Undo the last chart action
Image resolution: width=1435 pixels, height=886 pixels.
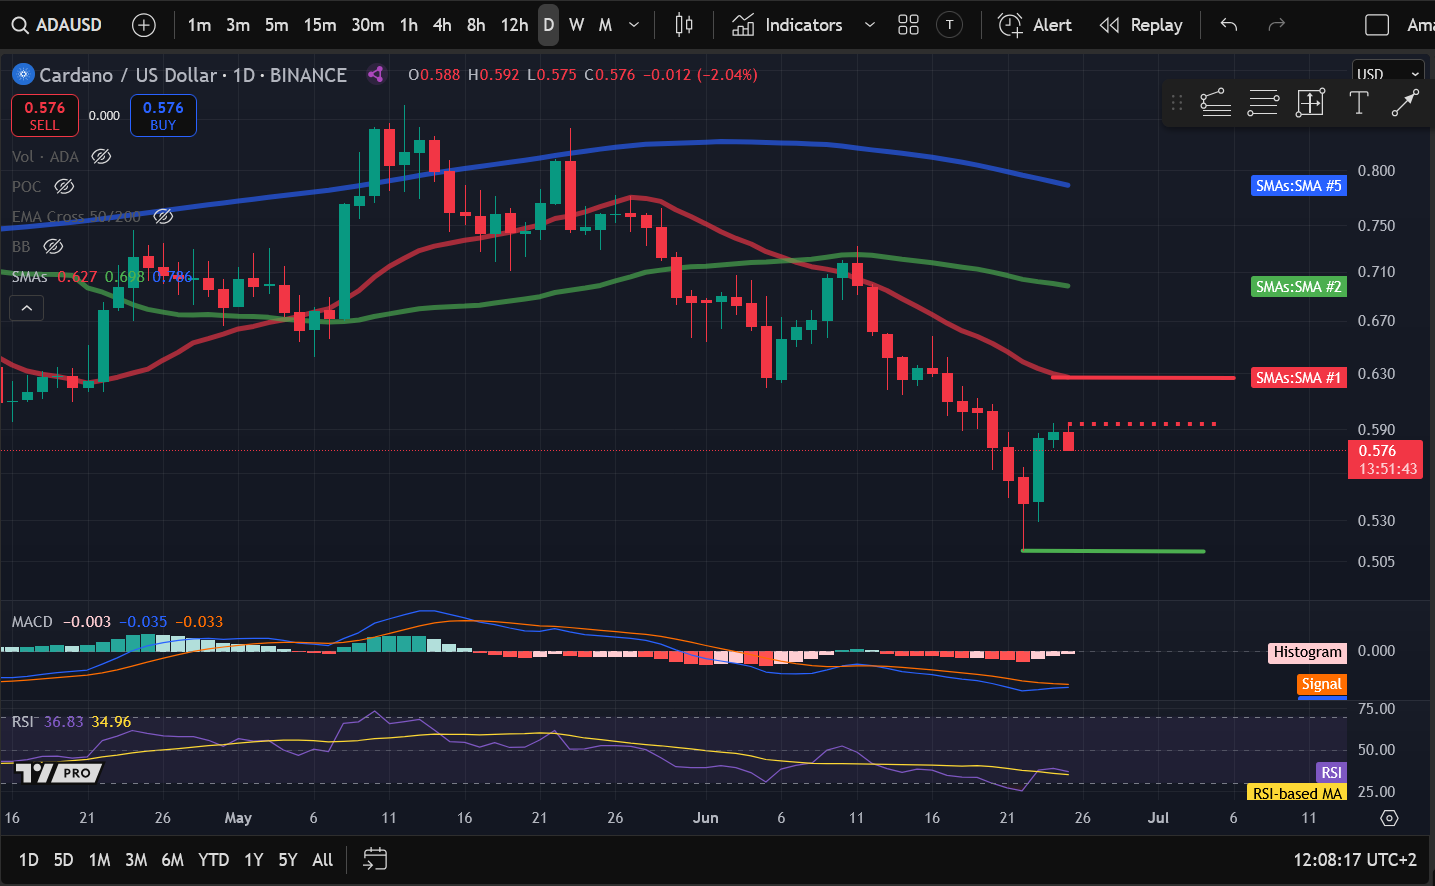[x=1229, y=25]
